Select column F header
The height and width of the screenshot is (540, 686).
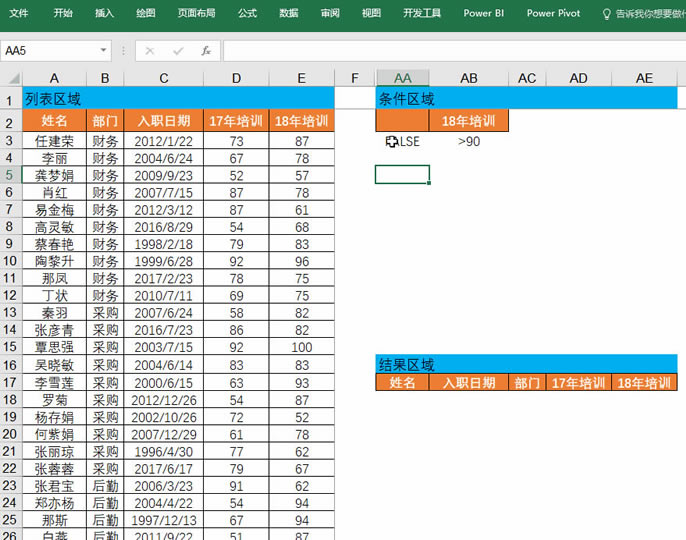pos(355,78)
